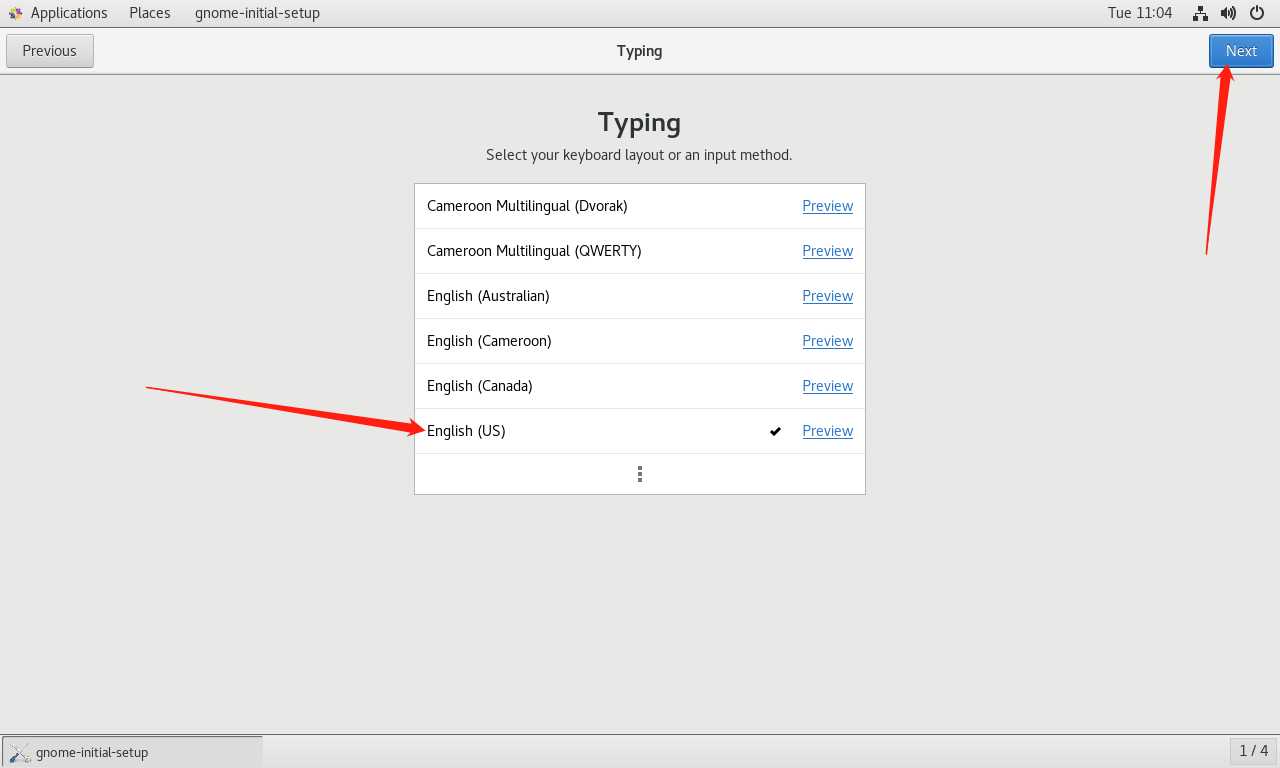This screenshot has width=1280, height=768.
Task: Click the Tue 11:04 clock
Action: [1140, 13]
